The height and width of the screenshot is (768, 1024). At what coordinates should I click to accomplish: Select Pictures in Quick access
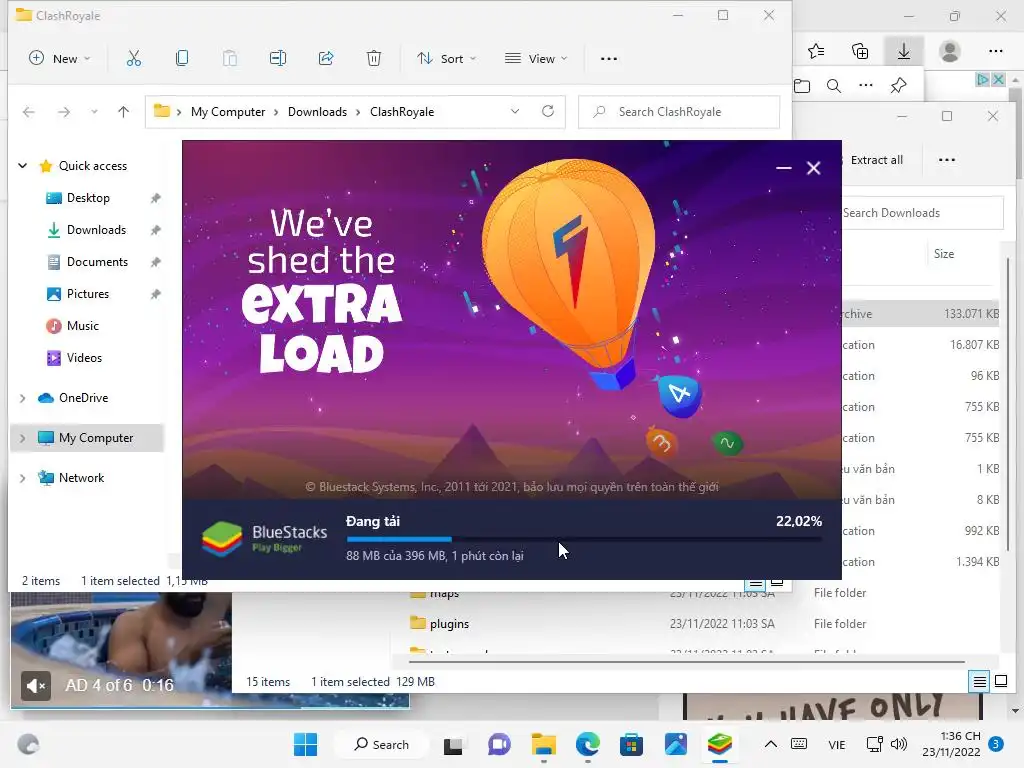pos(88,294)
